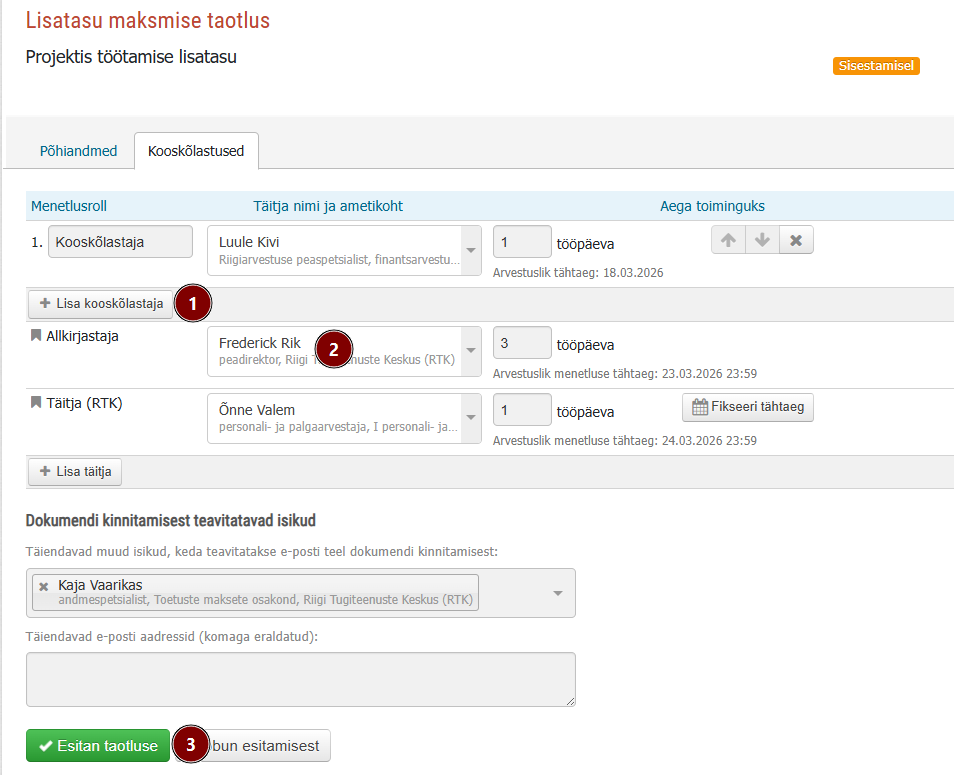Remove Kaja Vaarikas from notified persons
The image size is (954, 775).
(43, 587)
